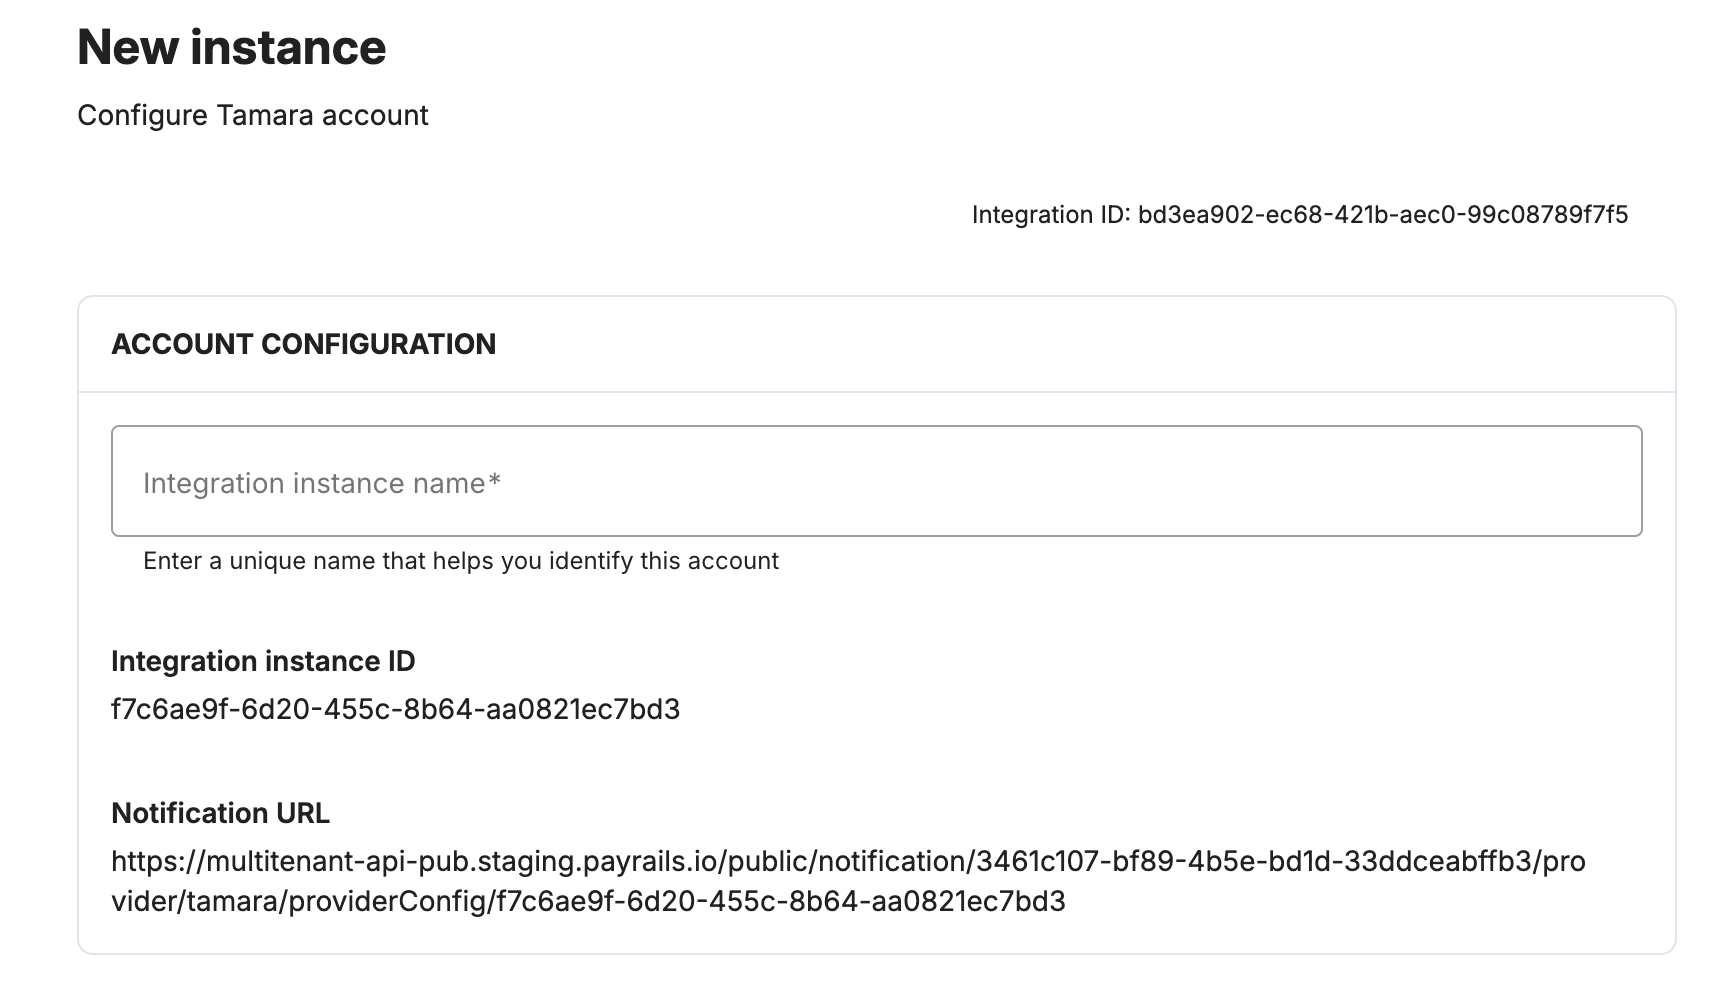Select the Integration ID value bd3ea902-ec68-421b-aec0-99c08789f7f5
The image size is (1712, 993).
(1383, 214)
